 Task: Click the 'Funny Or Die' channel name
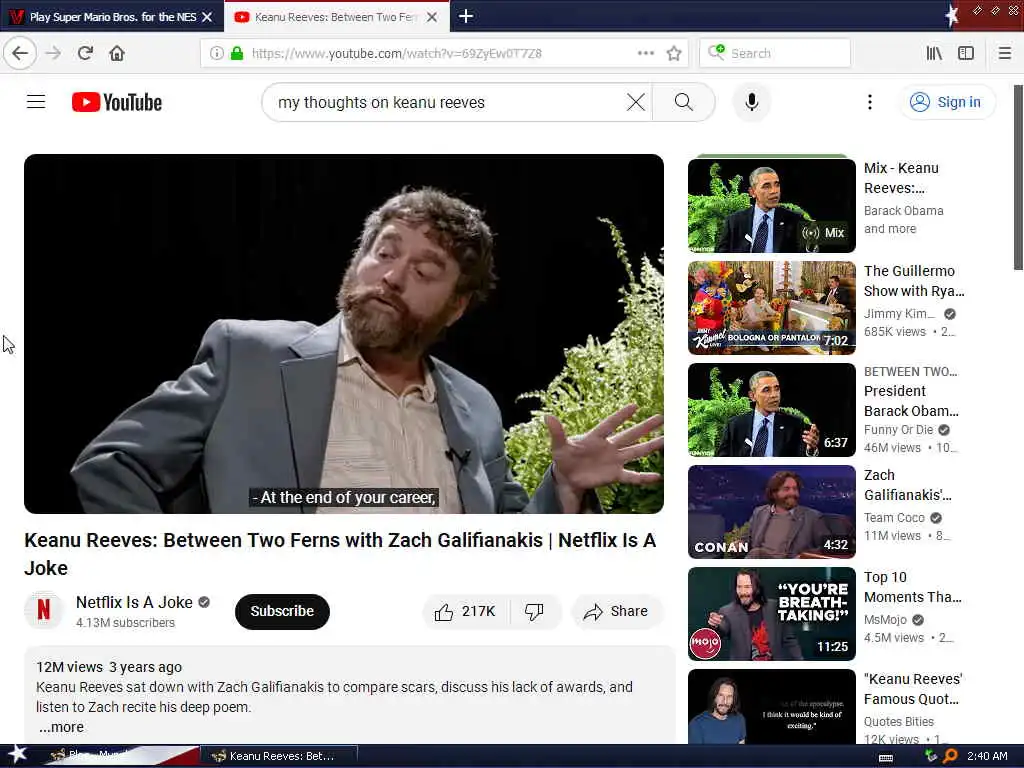tap(898, 430)
